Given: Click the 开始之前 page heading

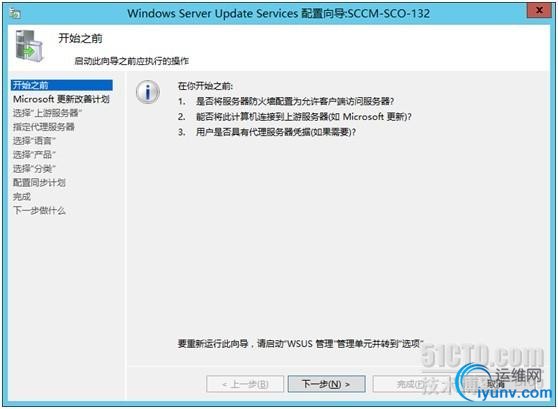Looking at the screenshot, I should [80, 38].
